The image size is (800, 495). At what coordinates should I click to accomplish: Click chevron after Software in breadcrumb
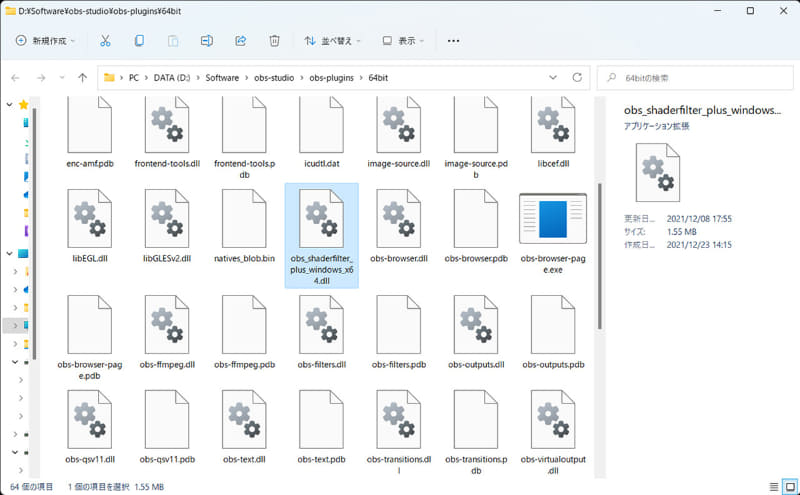(x=247, y=78)
